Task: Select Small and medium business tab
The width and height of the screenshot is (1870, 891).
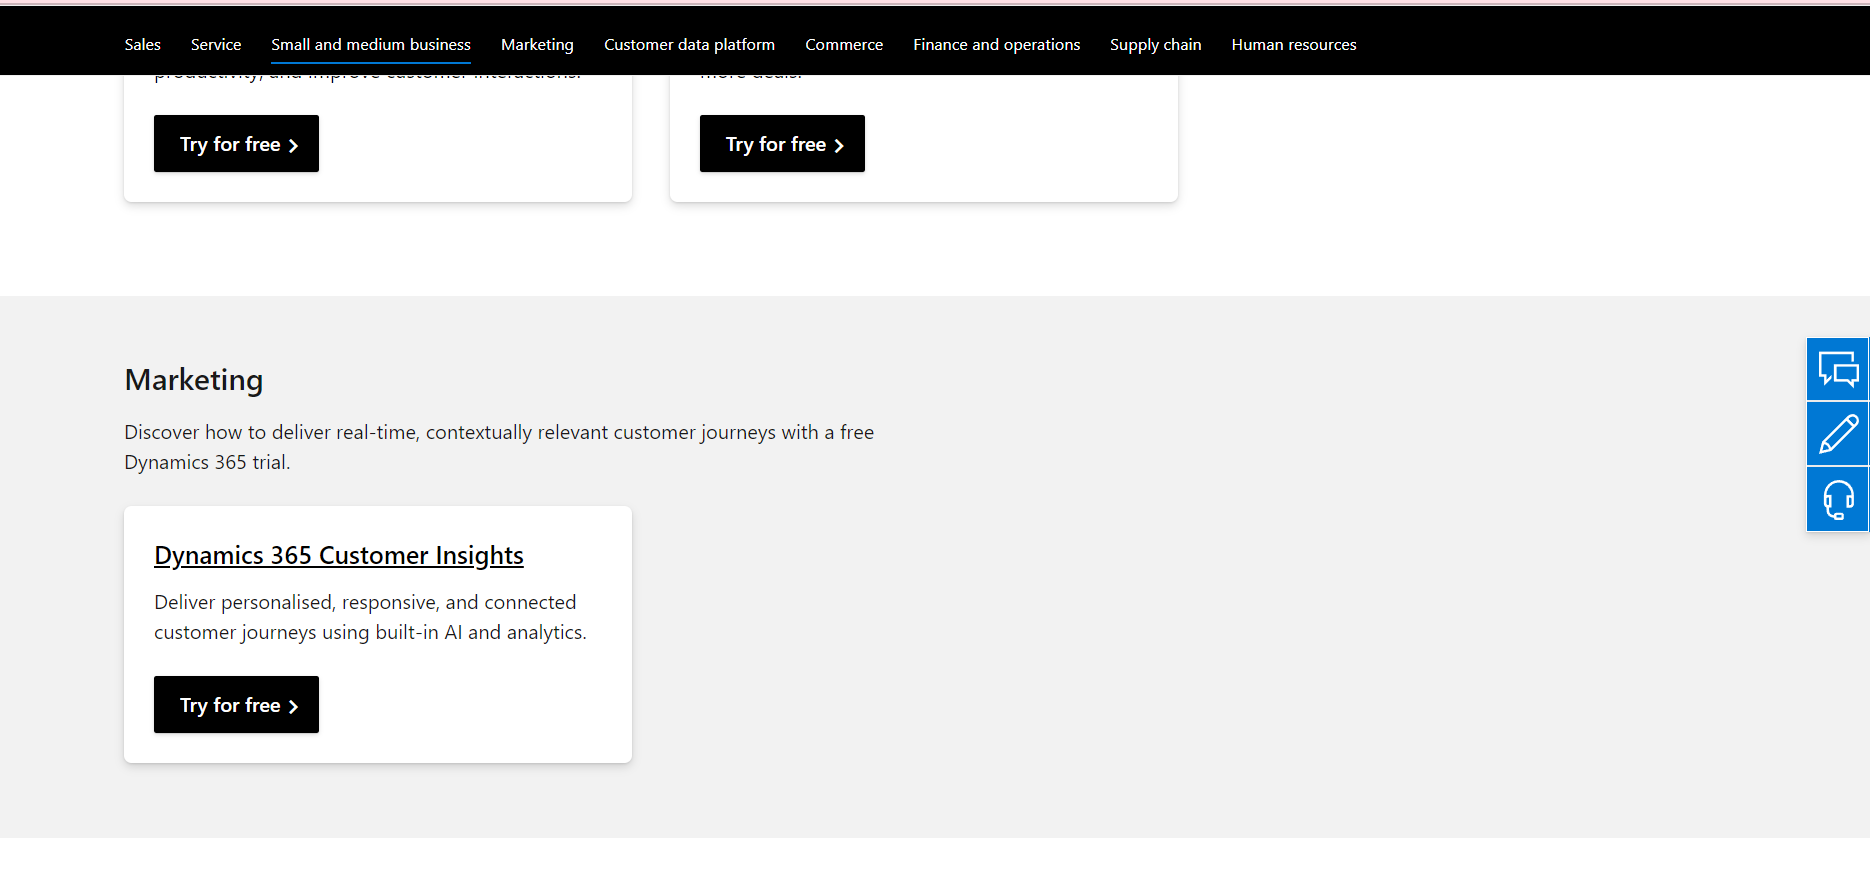Action: coord(371,45)
